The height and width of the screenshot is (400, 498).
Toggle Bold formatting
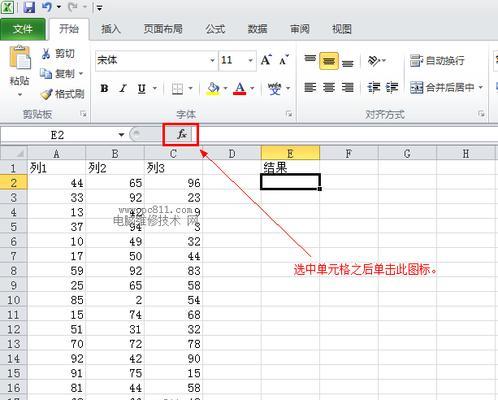[x=104, y=88]
